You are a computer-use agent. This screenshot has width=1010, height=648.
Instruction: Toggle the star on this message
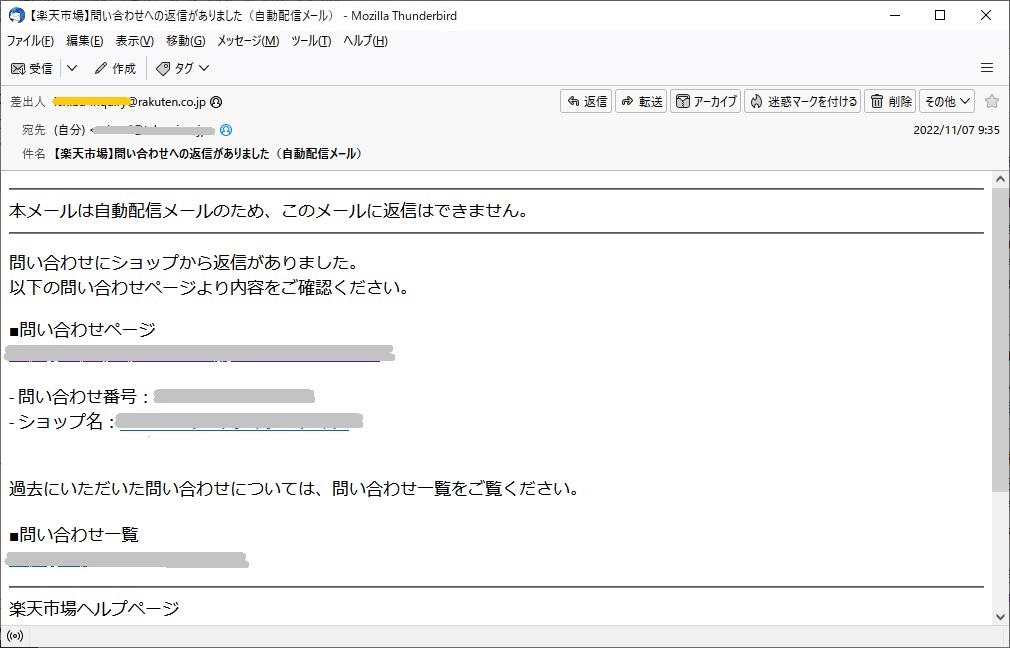point(992,101)
